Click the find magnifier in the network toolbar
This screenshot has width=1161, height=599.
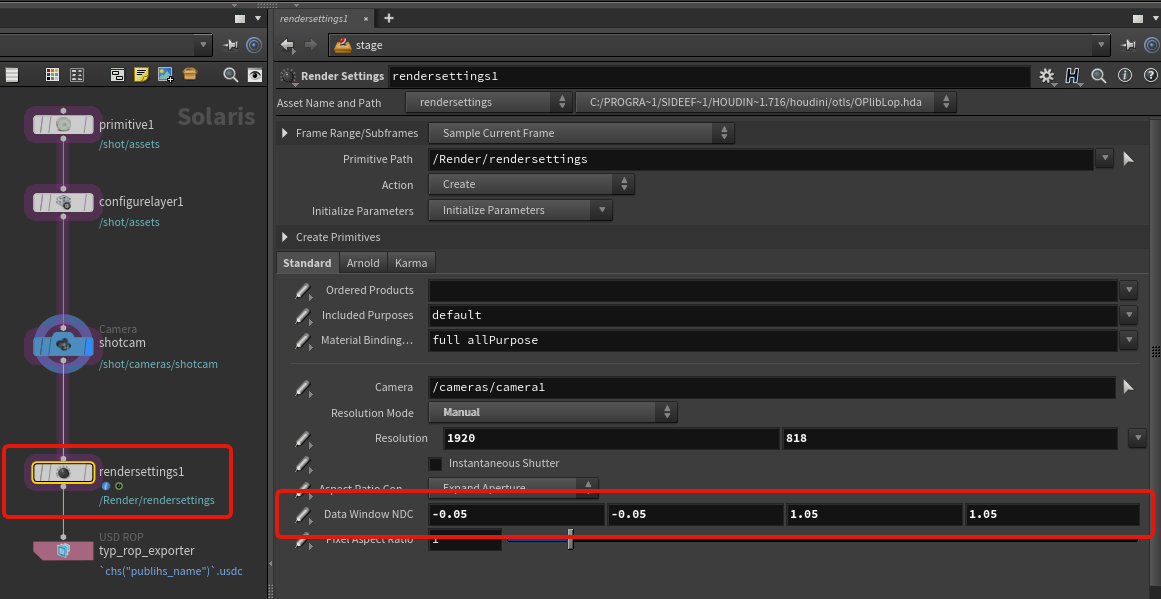230,75
